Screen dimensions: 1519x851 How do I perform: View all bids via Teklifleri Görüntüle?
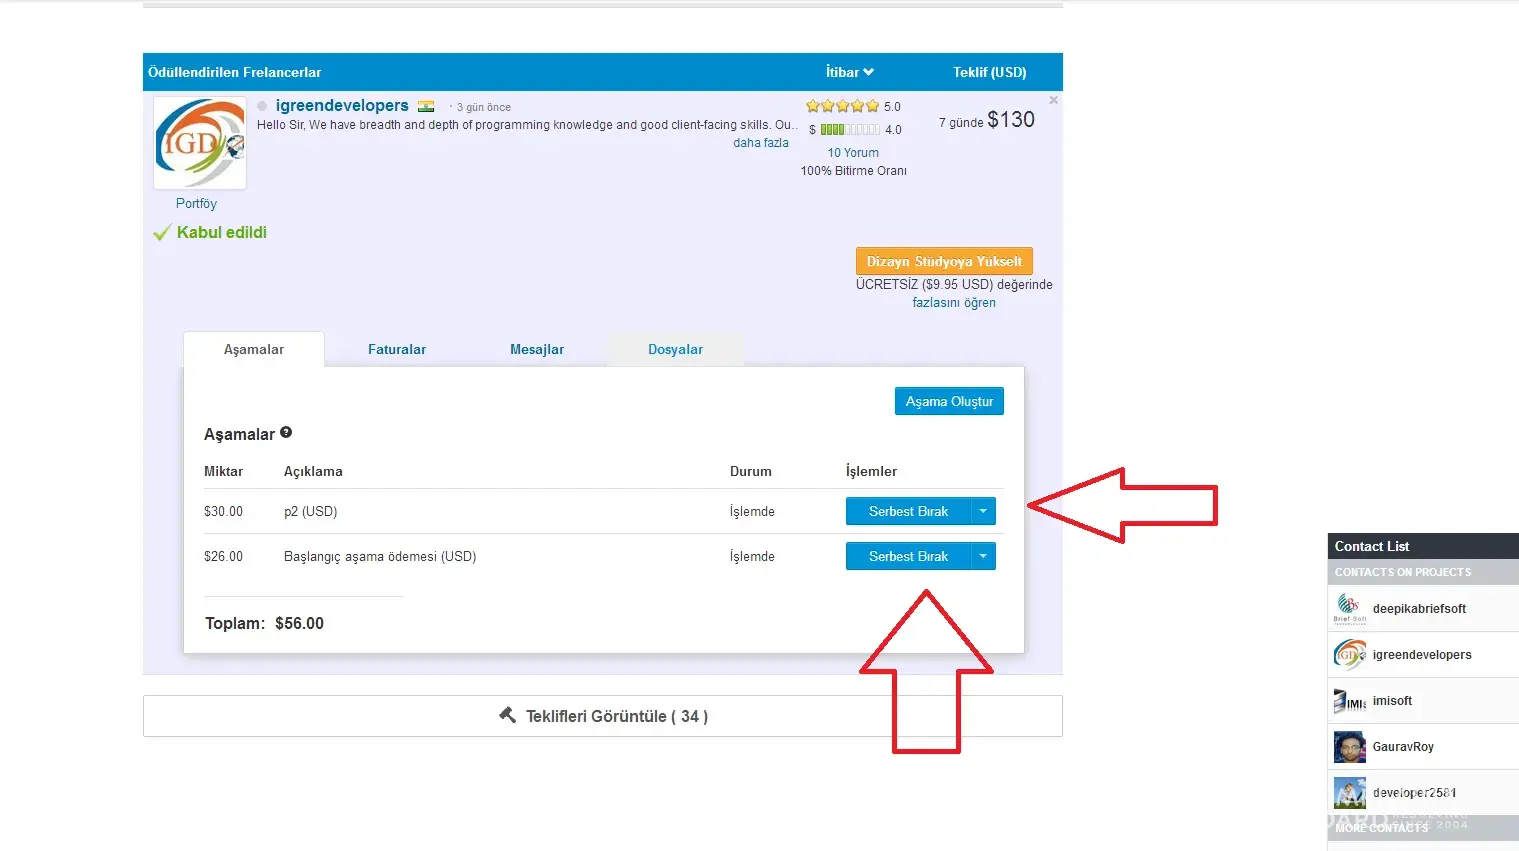coord(603,716)
